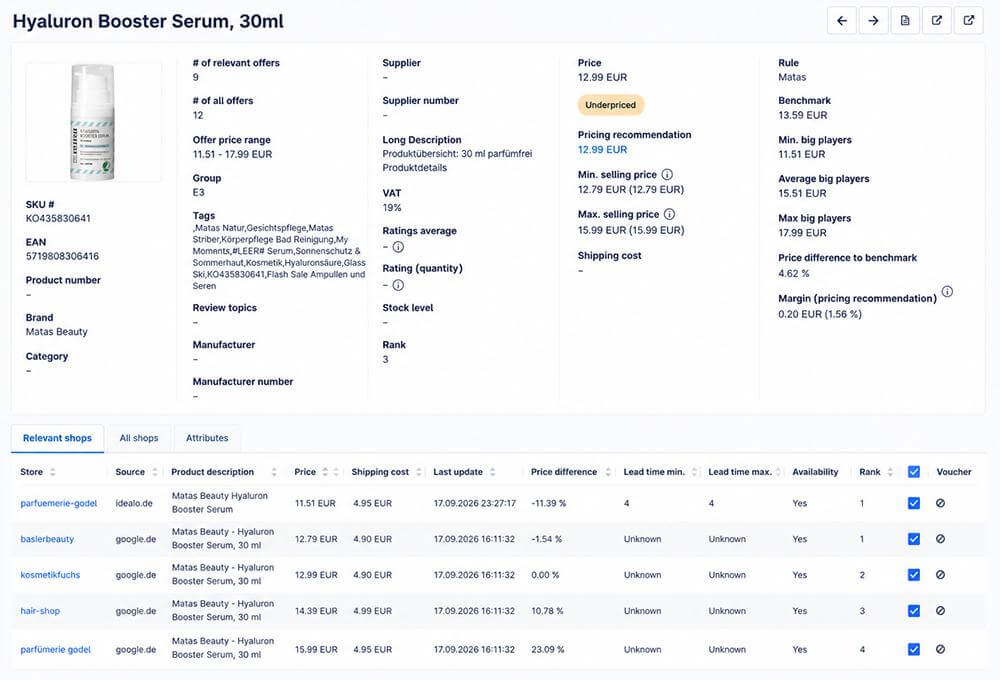Sort table by Source column
The height and width of the screenshot is (680, 1000).
click(x=154, y=472)
